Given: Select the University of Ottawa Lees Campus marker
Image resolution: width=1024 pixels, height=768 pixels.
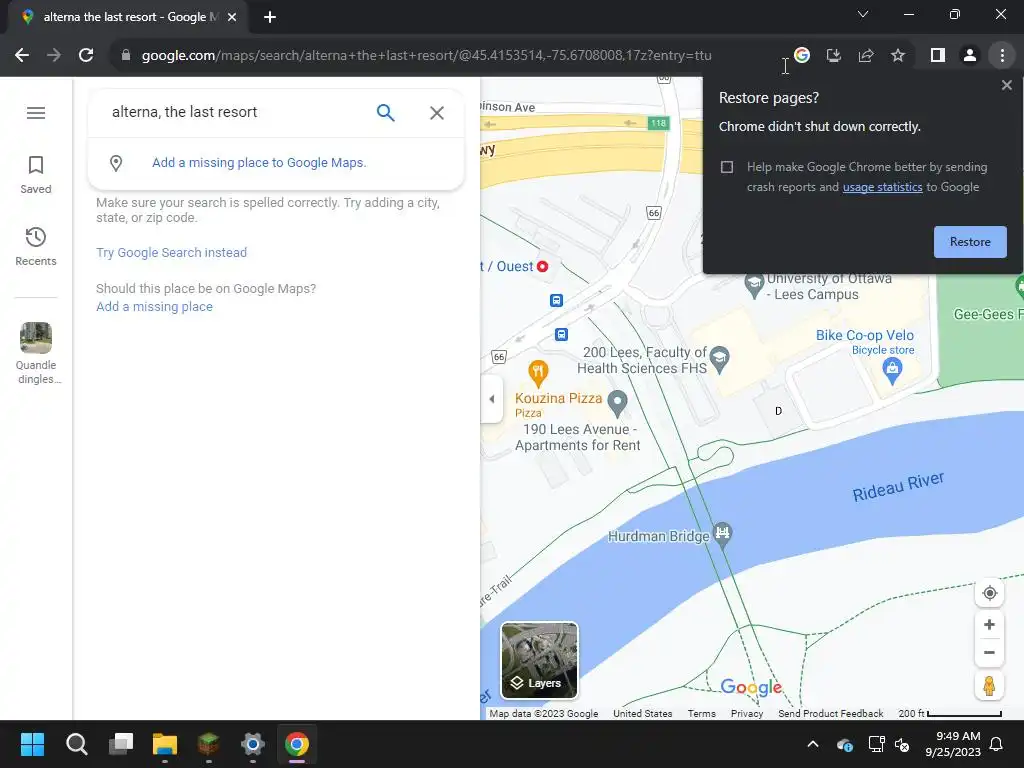Looking at the screenshot, I should pos(754,285).
